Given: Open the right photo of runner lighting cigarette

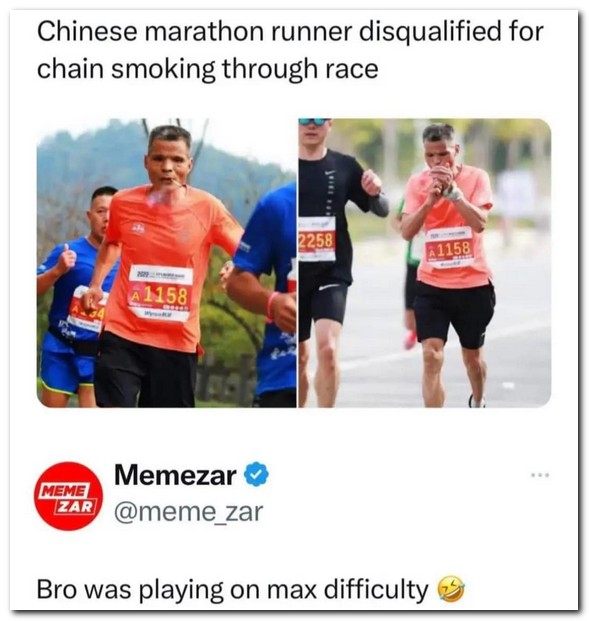Looking at the screenshot, I should (x=425, y=263).
